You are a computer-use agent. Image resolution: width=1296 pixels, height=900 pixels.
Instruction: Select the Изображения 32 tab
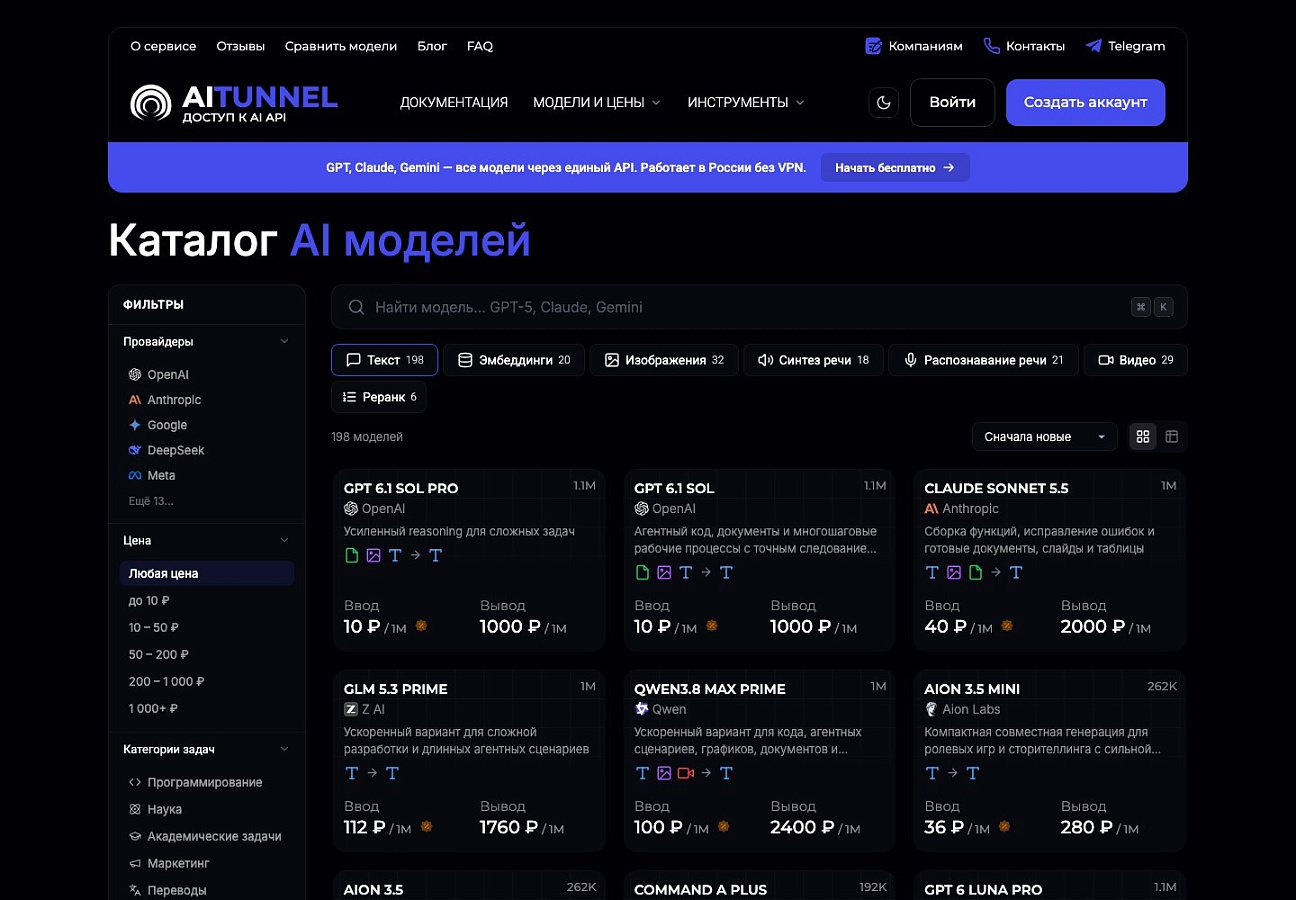pyautogui.click(x=664, y=360)
